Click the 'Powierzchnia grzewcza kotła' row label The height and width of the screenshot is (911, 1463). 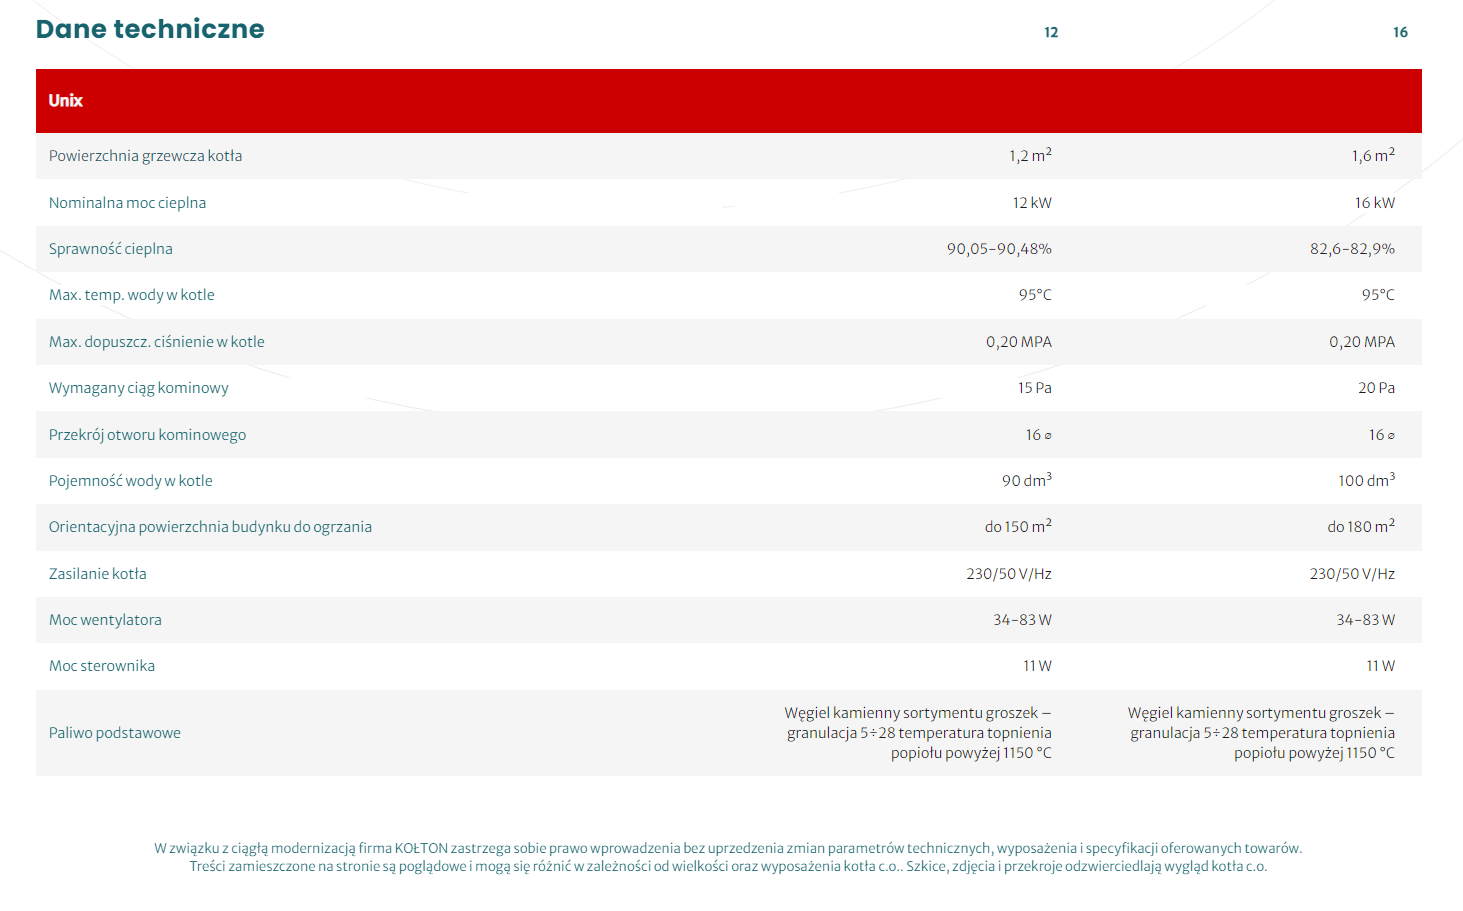(145, 156)
